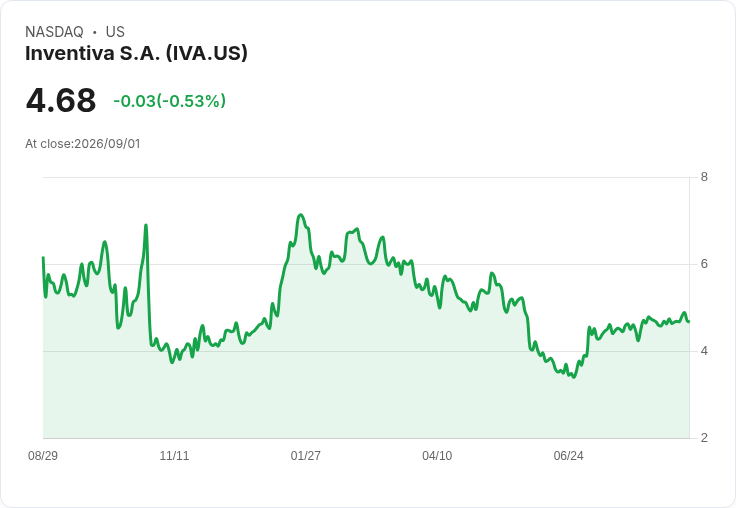736x508 pixels.
Task: Click the 11/11 x-axis date label
Action: click(174, 455)
